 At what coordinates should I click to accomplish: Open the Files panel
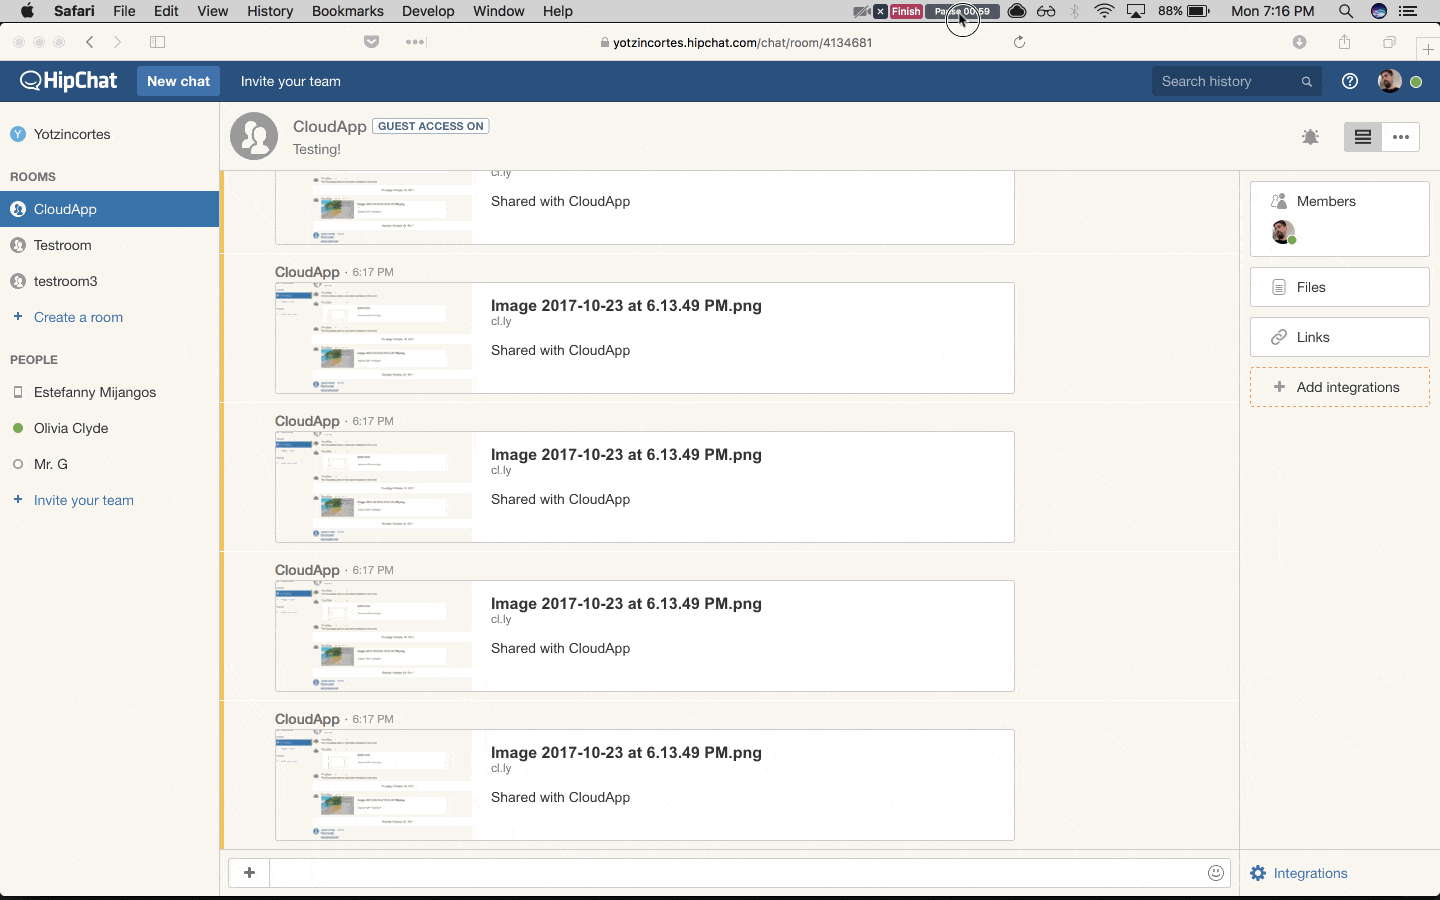(x=1339, y=287)
